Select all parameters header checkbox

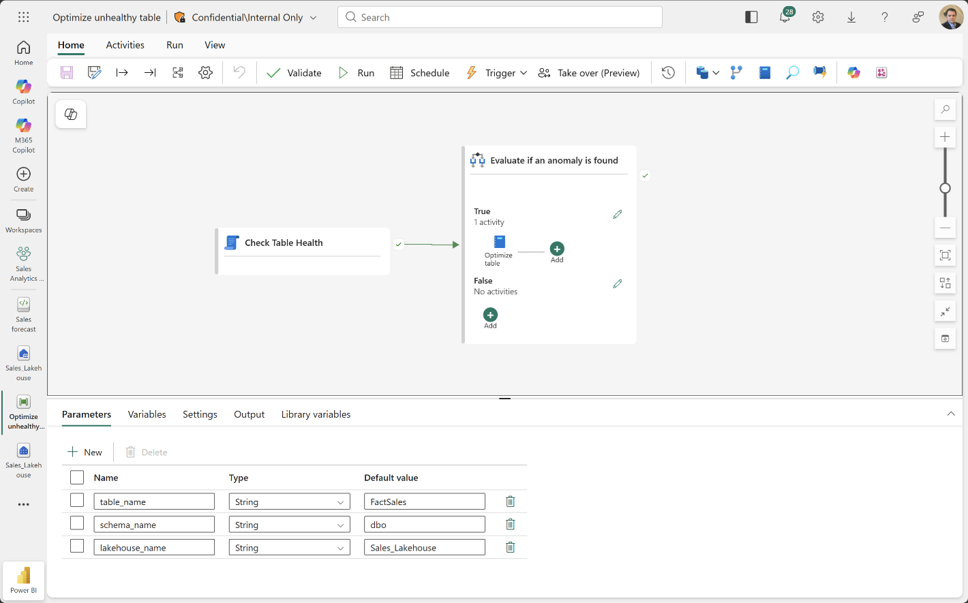click(77, 477)
